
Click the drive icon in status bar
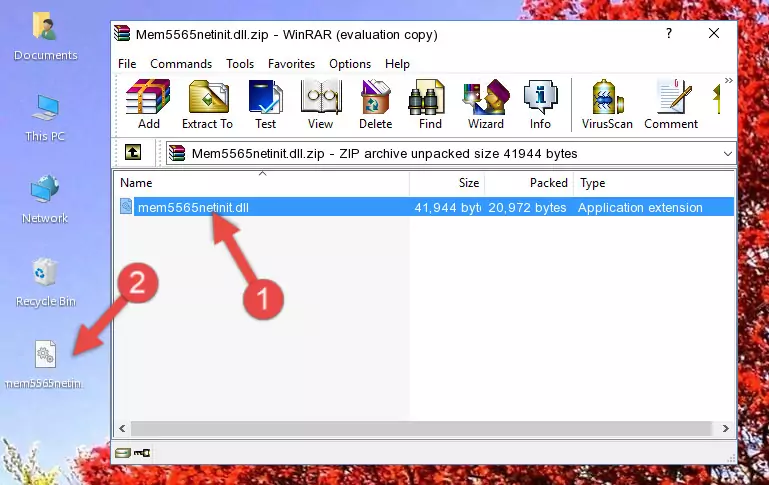tap(123, 453)
